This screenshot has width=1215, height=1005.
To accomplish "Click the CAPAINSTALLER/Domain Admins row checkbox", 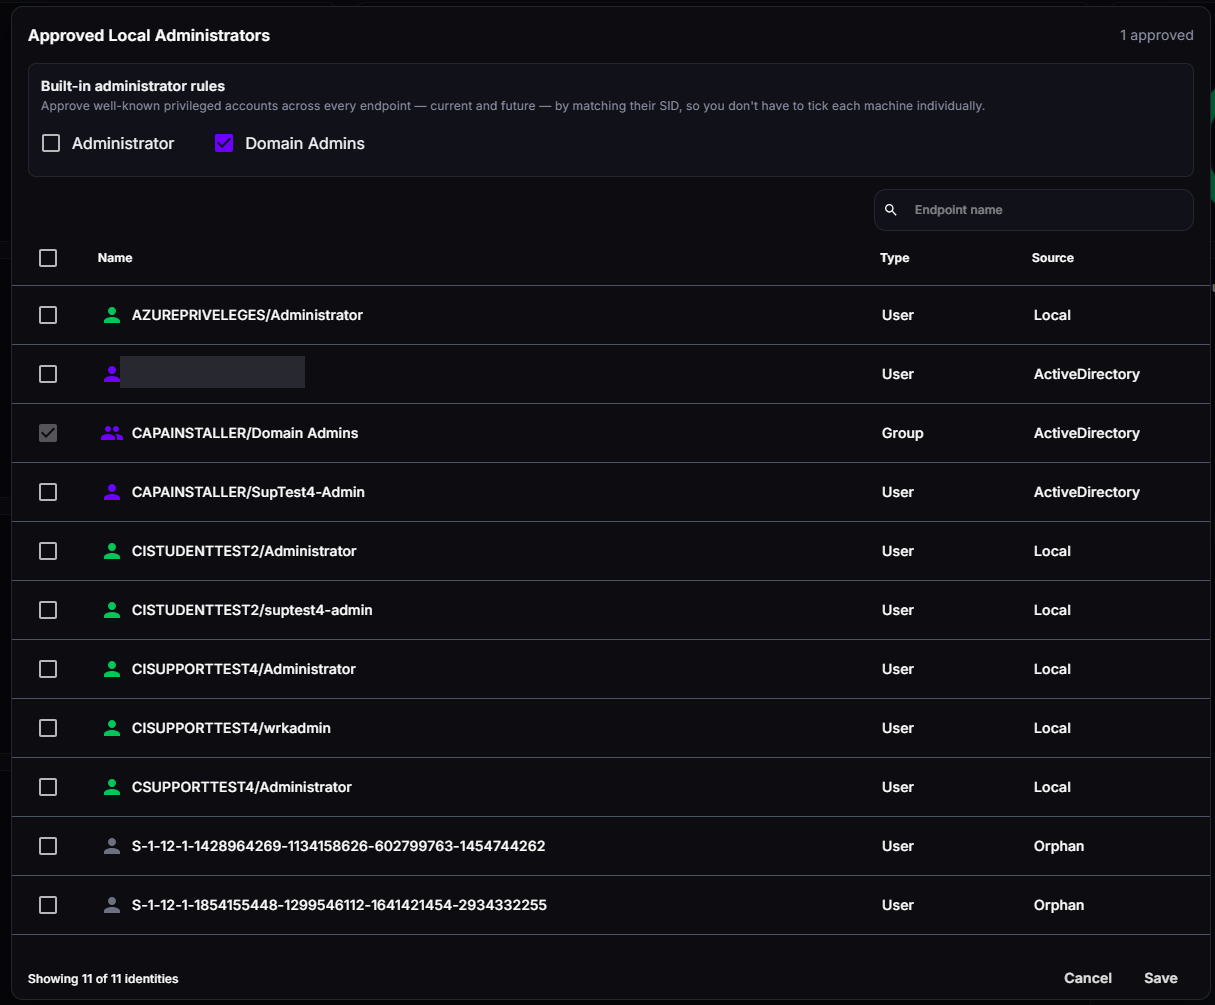I will coord(48,433).
